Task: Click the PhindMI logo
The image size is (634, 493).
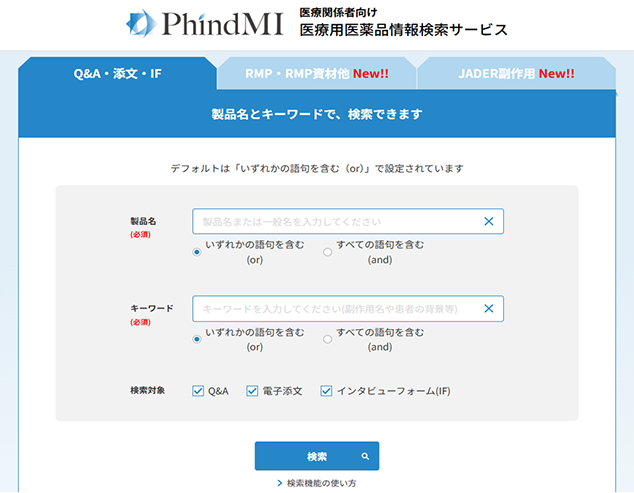Action: [205, 23]
